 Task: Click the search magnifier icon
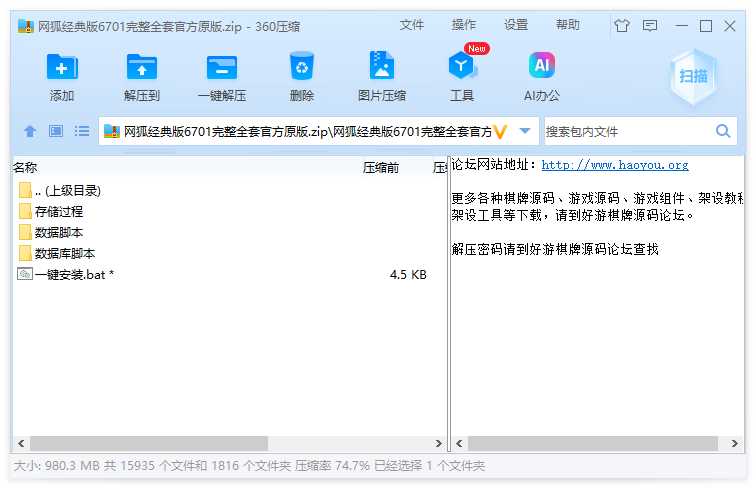pyautogui.click(x=723, y=131)
